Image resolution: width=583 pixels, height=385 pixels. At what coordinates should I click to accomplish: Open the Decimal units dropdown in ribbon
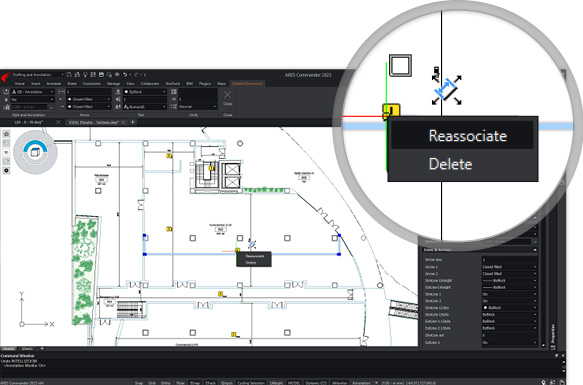click(x=197, y=107)
